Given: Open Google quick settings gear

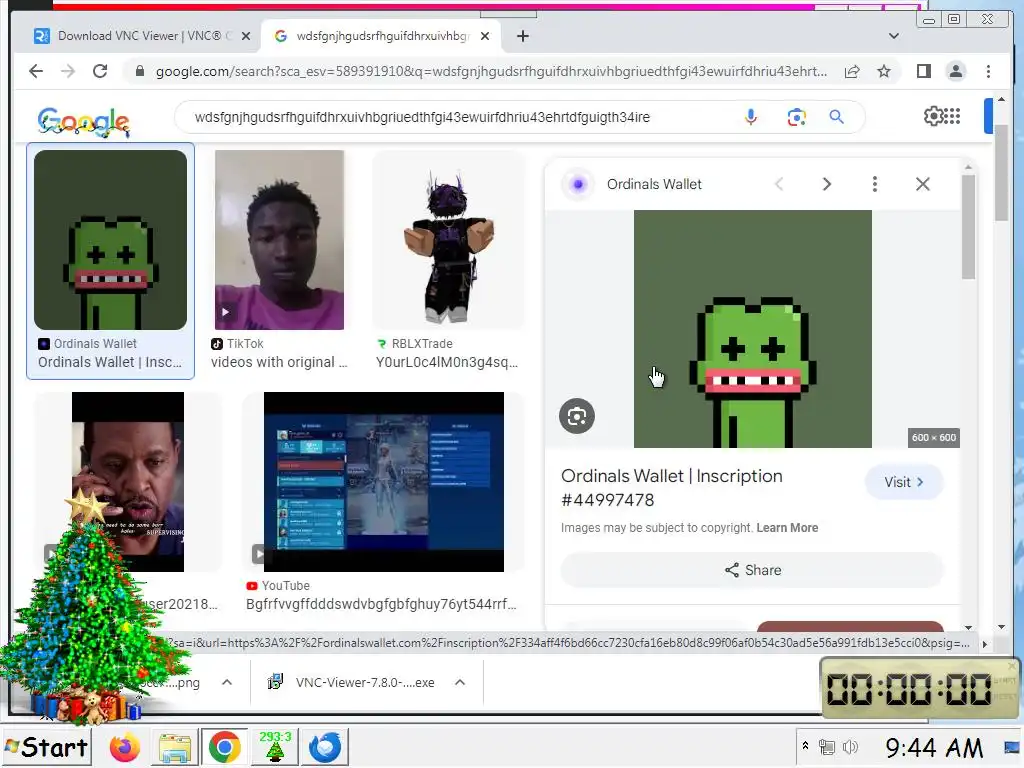Looking at the screenshot, I should tap(933, 116).
